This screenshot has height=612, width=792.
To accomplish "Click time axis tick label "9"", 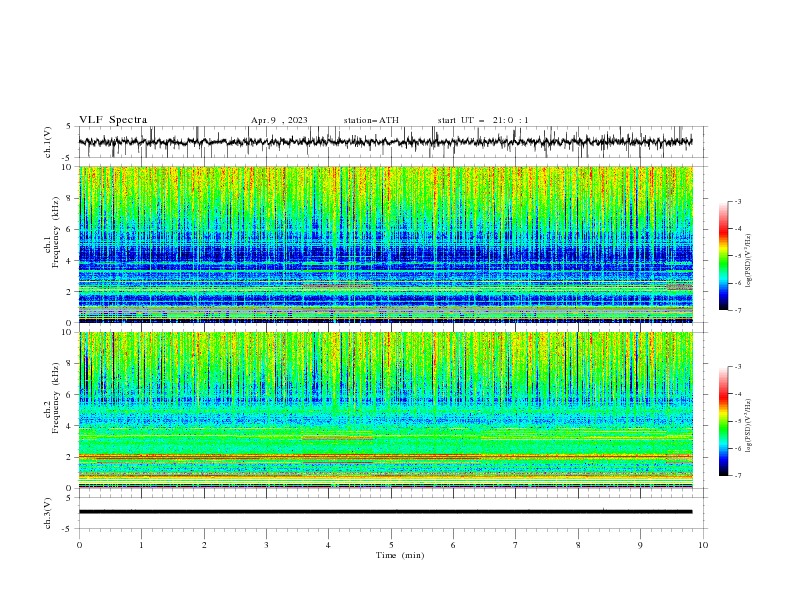I will [x=640, y=545].
